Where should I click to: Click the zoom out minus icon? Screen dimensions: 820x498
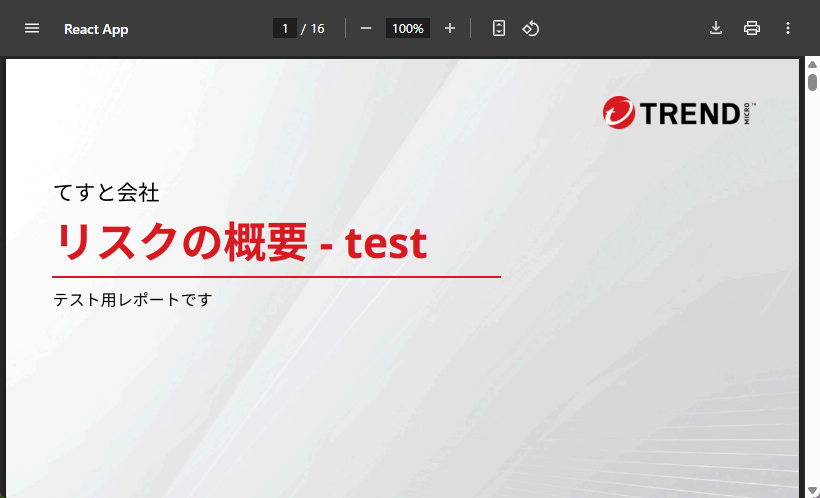point(366,28)
